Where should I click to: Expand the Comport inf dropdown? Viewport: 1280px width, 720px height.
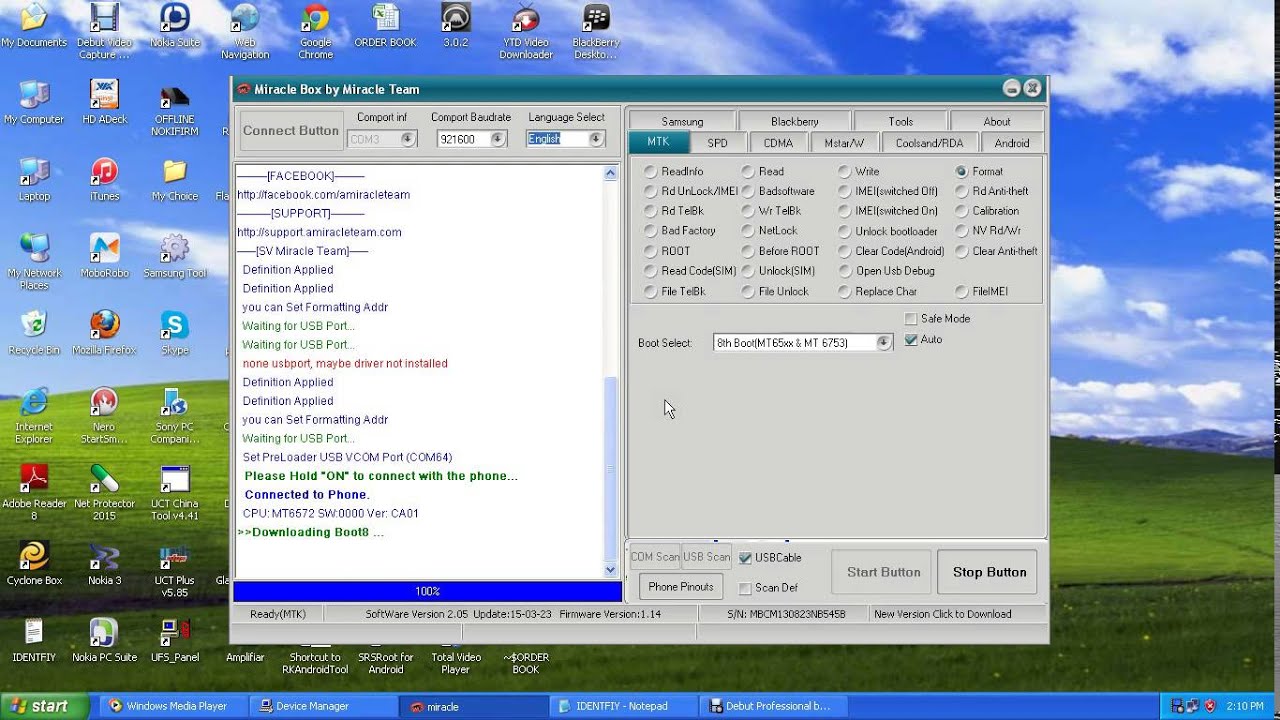pyautogui.click(x=408, y=139)
